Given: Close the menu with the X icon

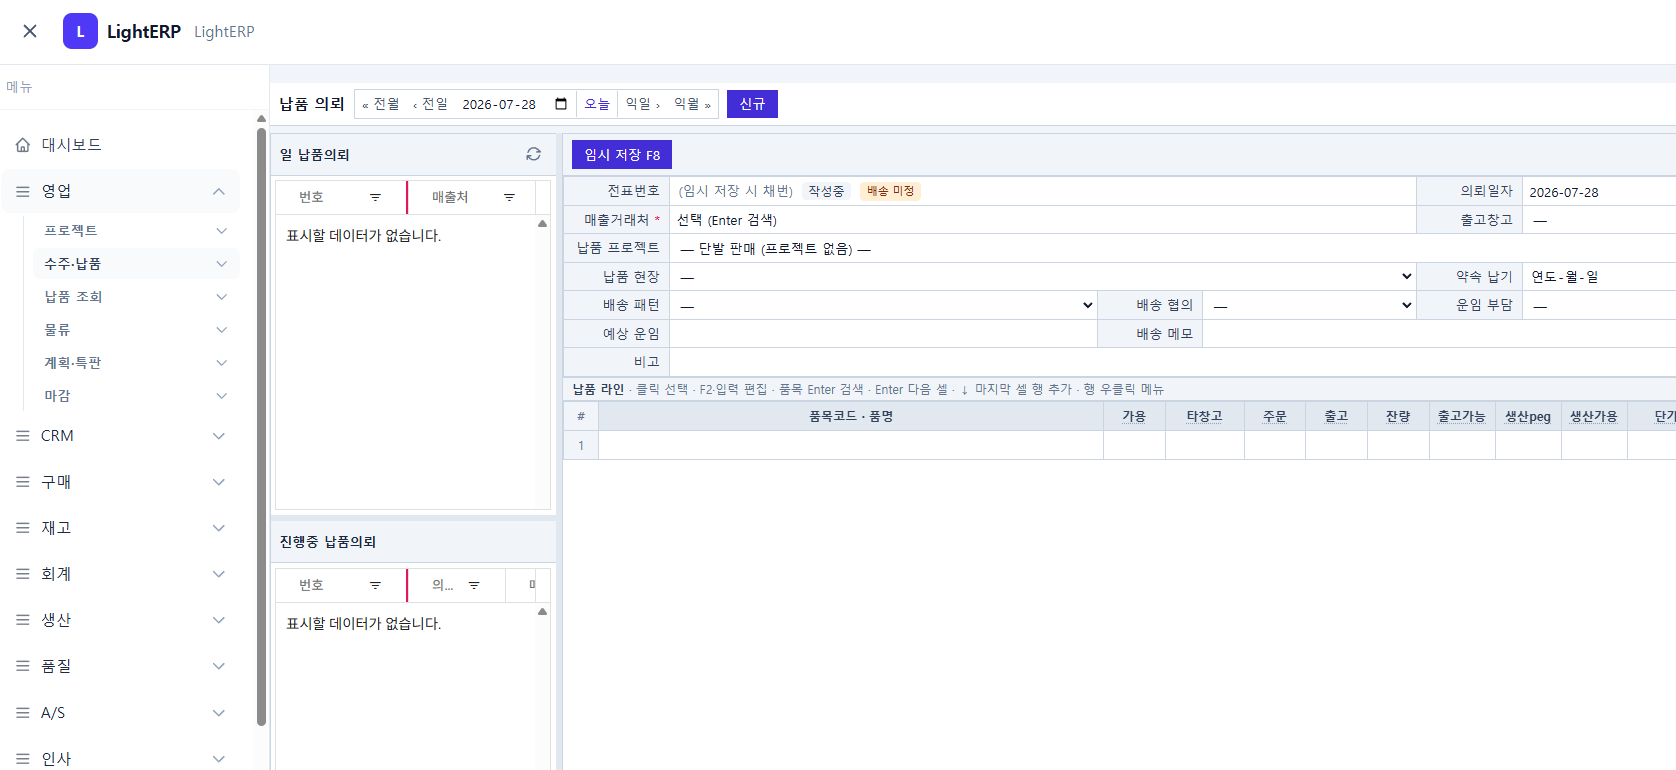Looking at the screenshot, I should [x=30, y=31].
